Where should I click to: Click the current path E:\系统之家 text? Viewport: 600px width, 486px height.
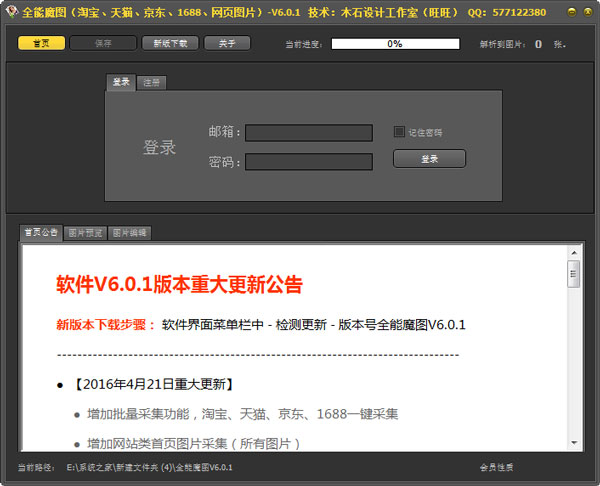pyautogui.click(x=149, y=468)
